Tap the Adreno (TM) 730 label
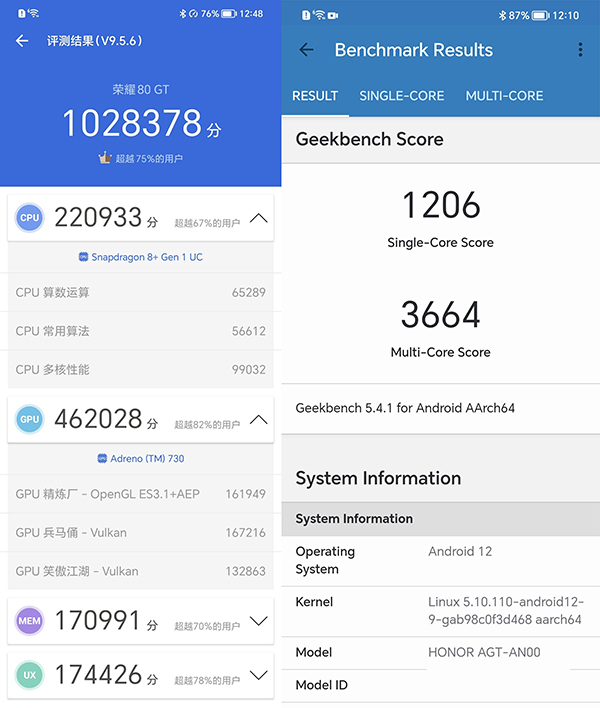The width and height of the screenshot is (600, 708). tap(141, 459)
